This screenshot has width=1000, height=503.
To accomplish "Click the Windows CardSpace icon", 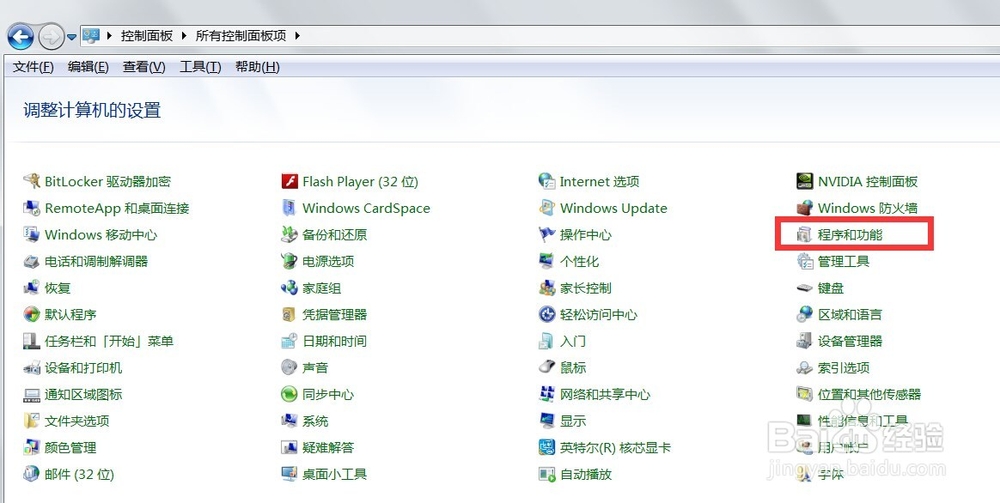I will click(290, 208).
